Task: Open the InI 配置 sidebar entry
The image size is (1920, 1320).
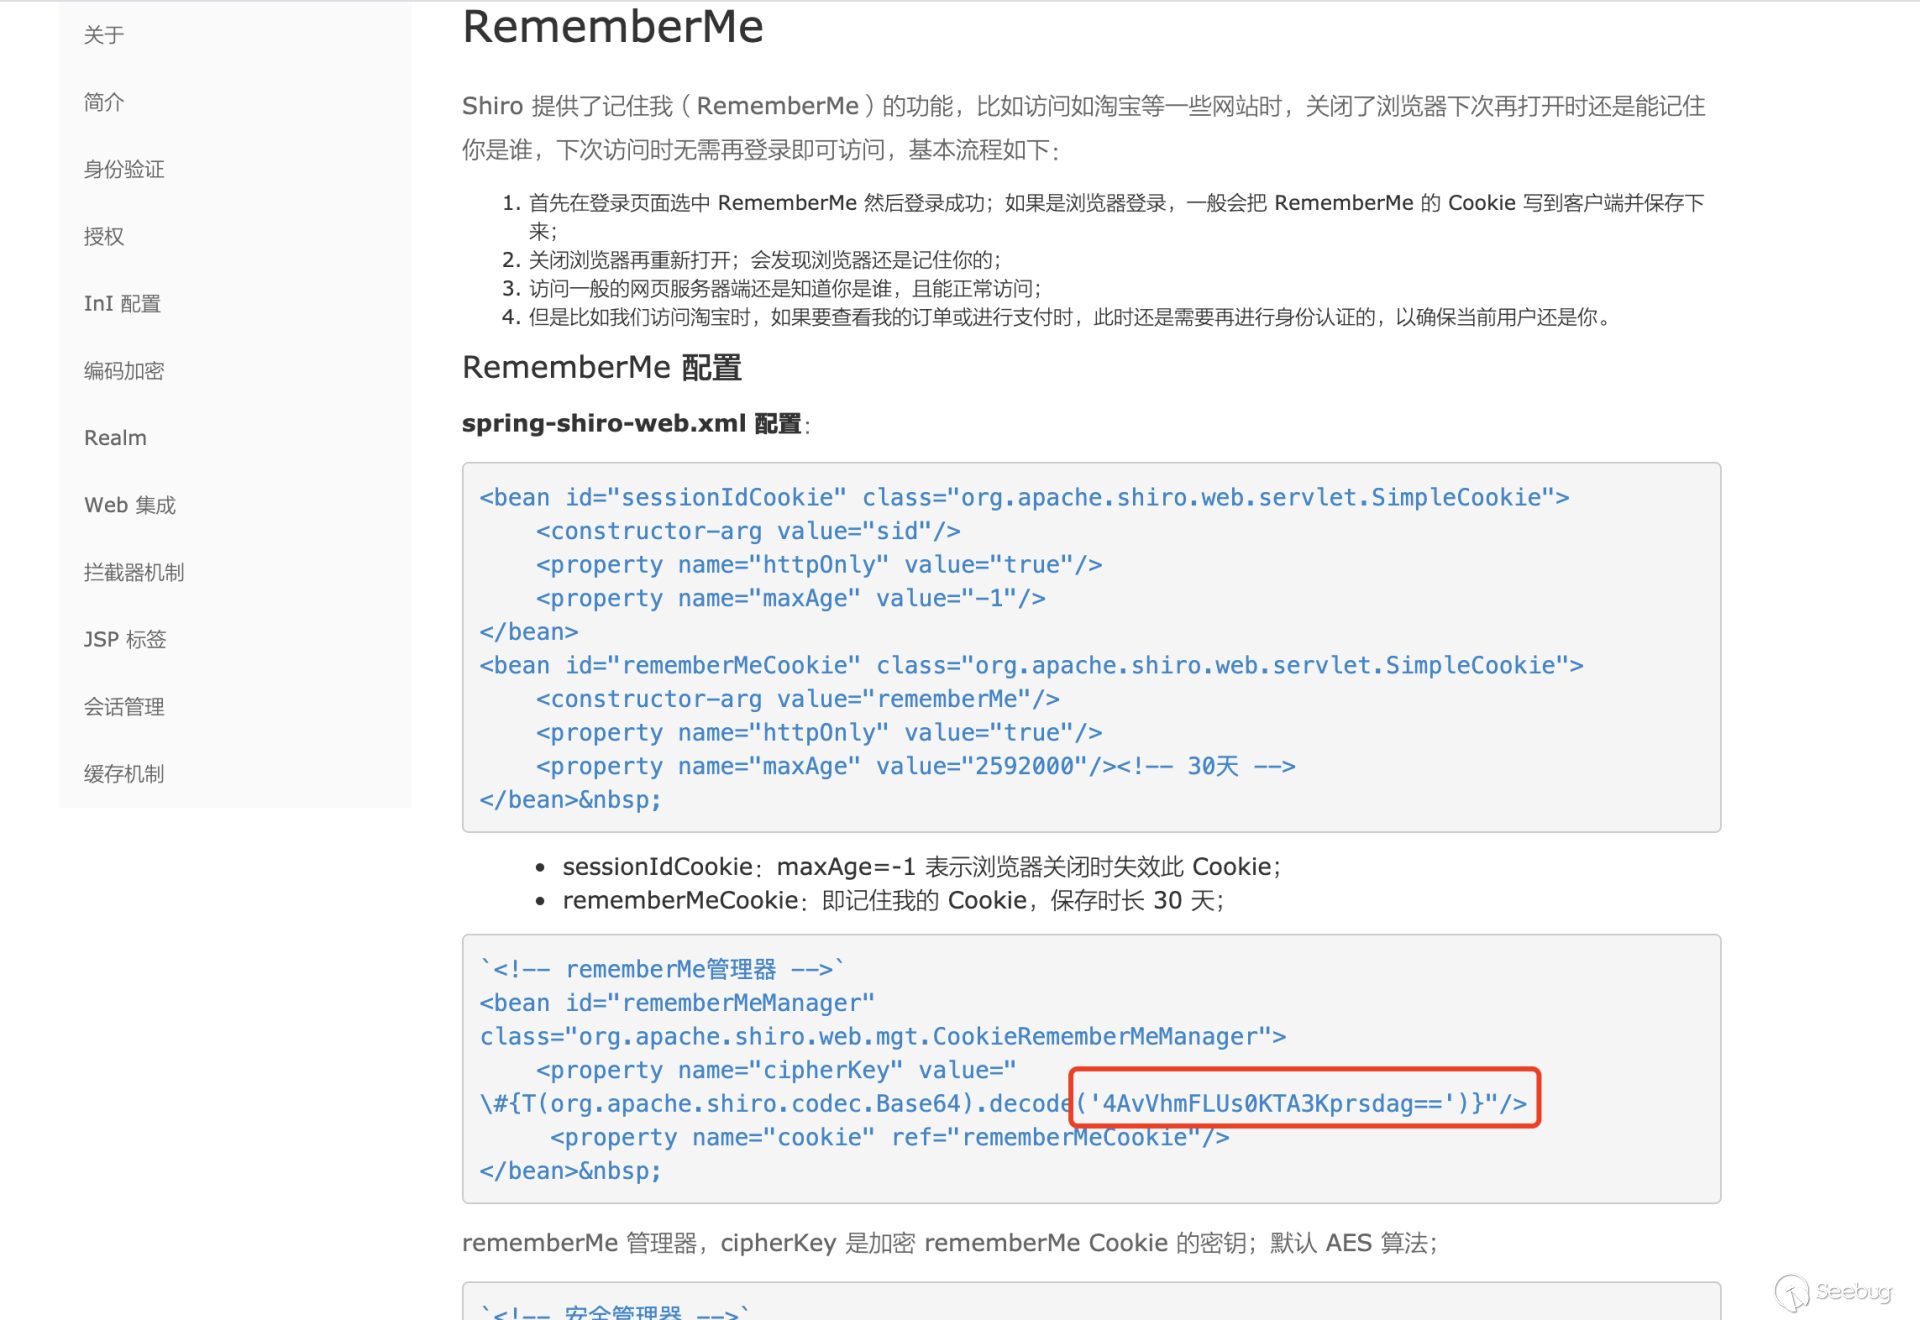Action: (x=122, y=303)
